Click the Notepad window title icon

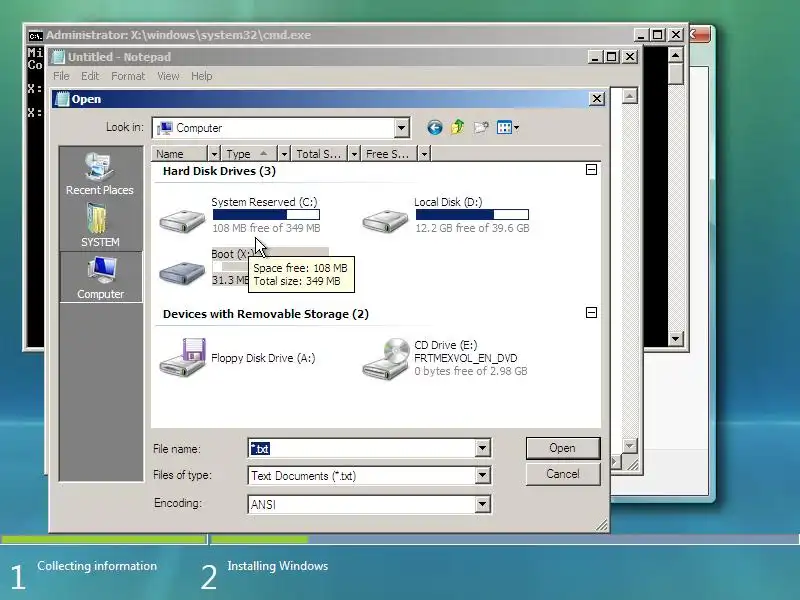click(x=59, y=57)
